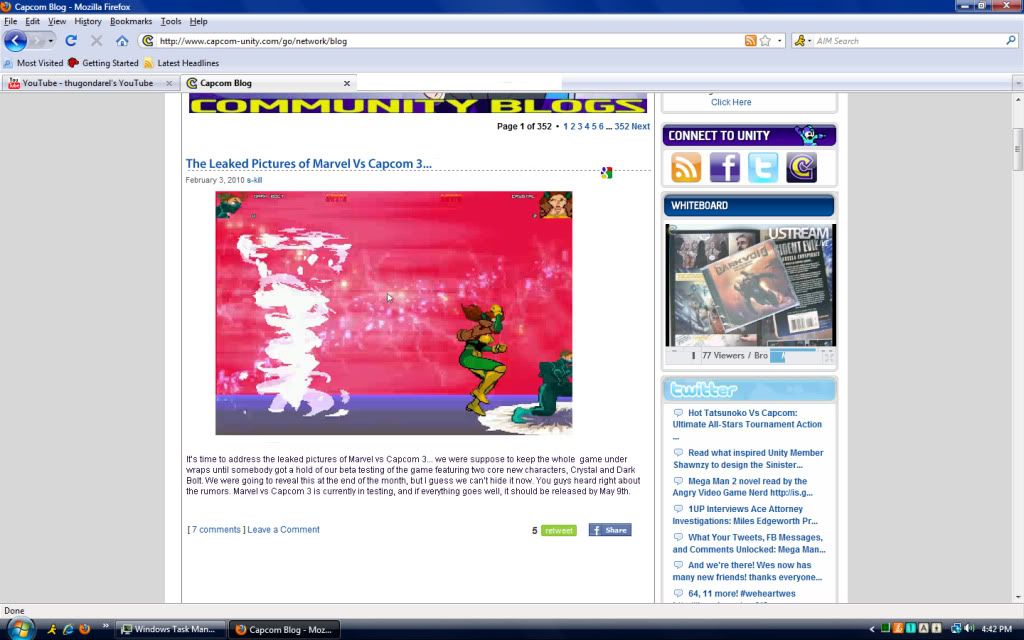The image size is (1024, 640).
Task: Launch AIM from the quick launch bar
Action: (x=52, y=630)
